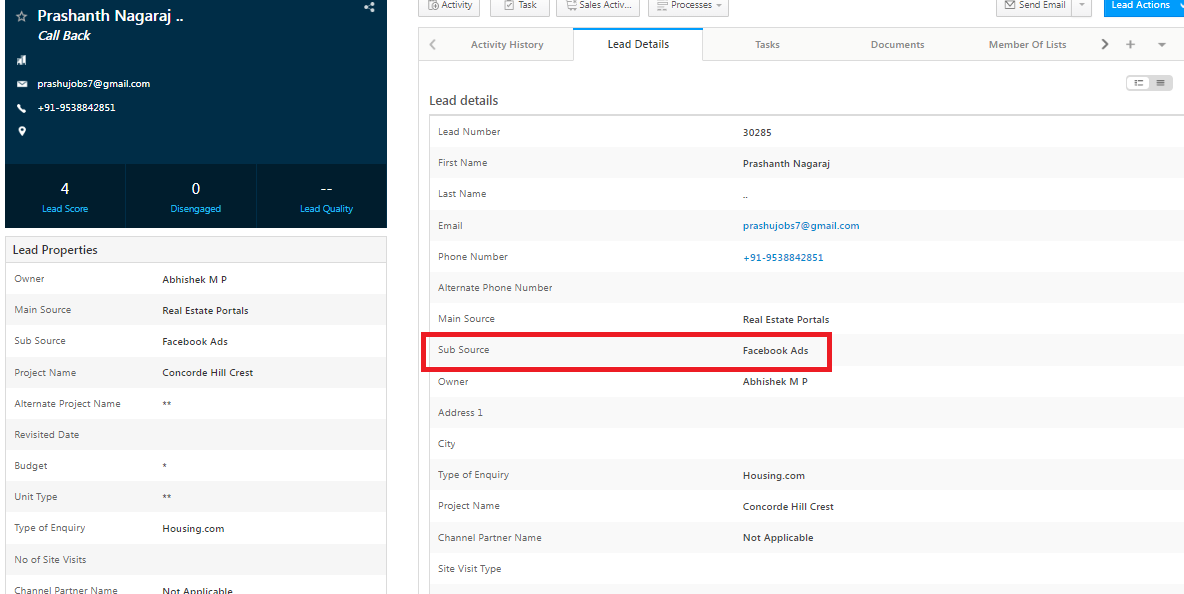Click the Sales Activ... button

(x=598, y=5)
